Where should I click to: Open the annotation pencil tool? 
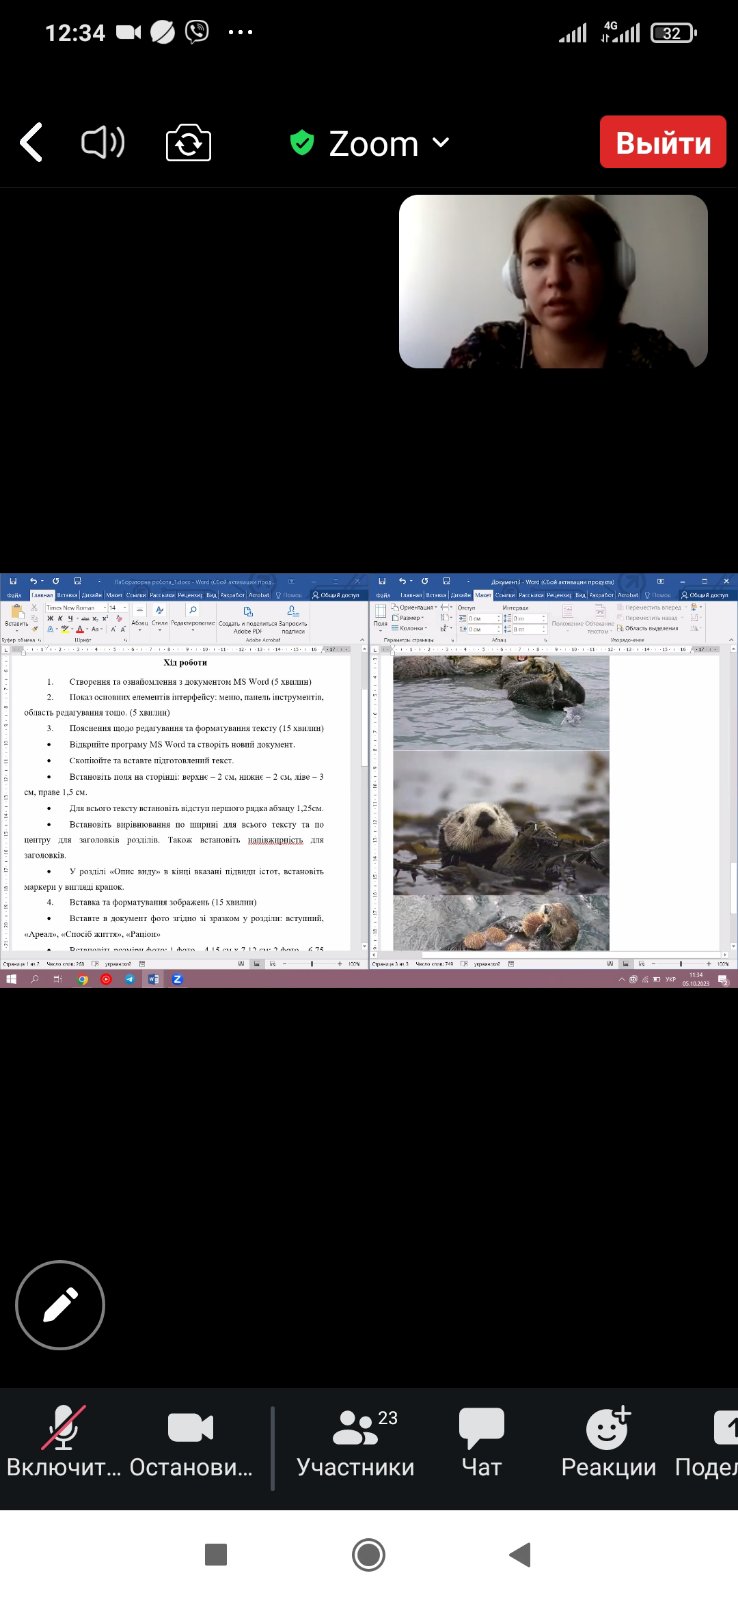[60, 1305]
